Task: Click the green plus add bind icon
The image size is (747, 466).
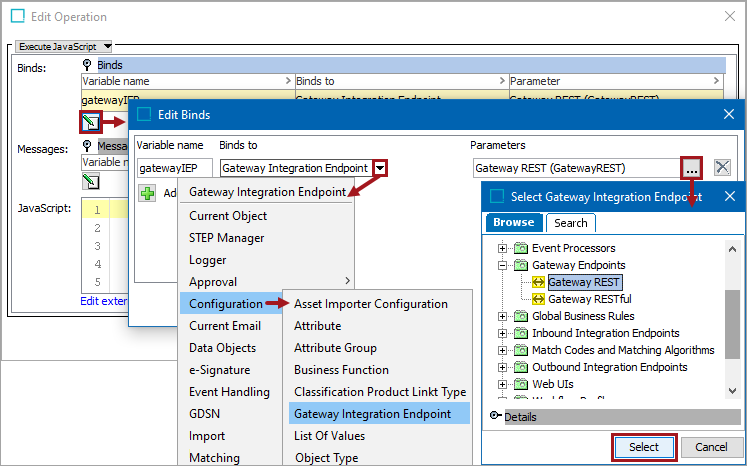Action: point(147,192)
